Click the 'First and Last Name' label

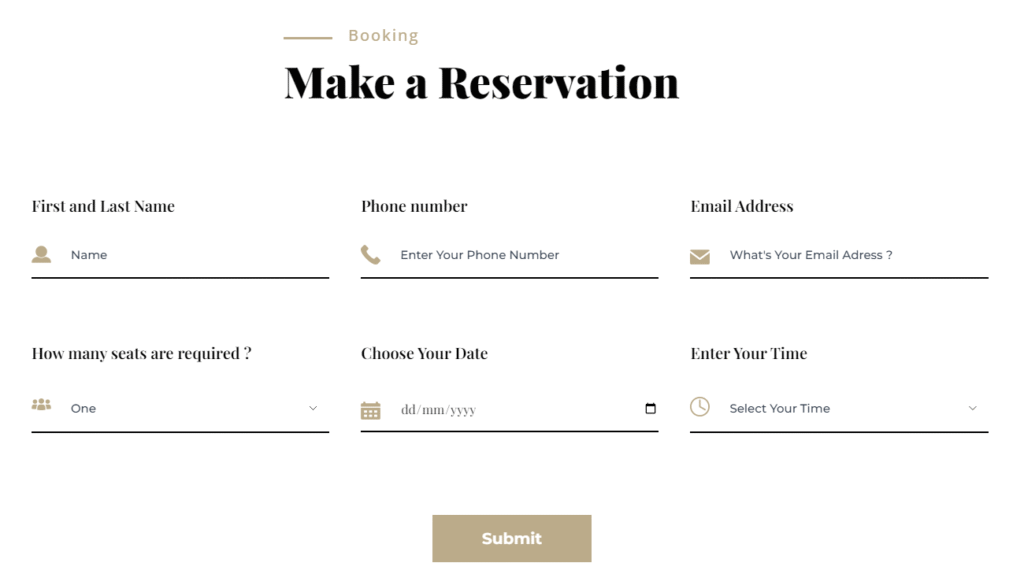(x=103, y=206)
